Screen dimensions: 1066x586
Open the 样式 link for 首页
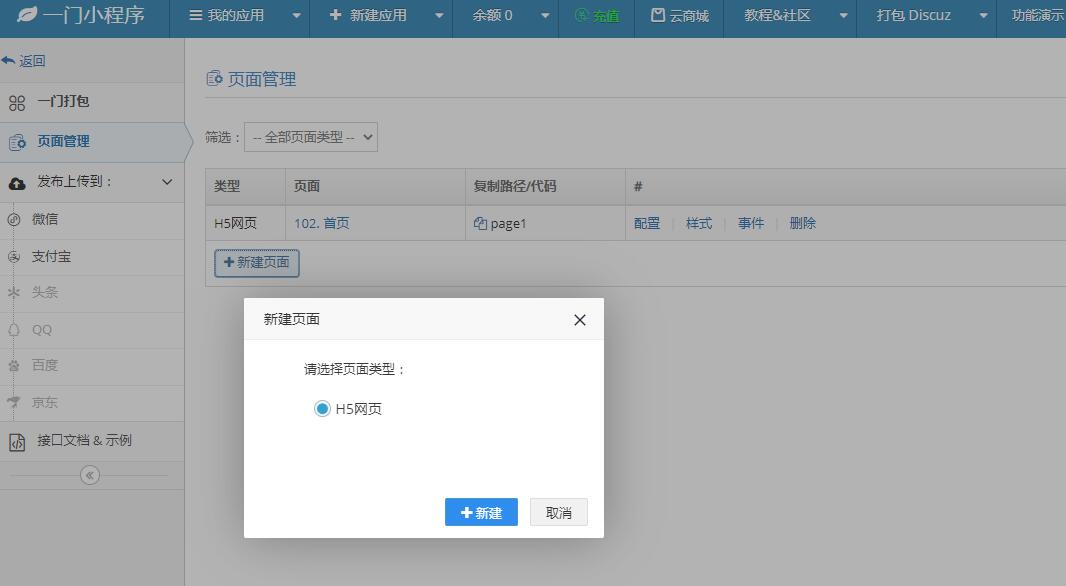pos(699,223)
